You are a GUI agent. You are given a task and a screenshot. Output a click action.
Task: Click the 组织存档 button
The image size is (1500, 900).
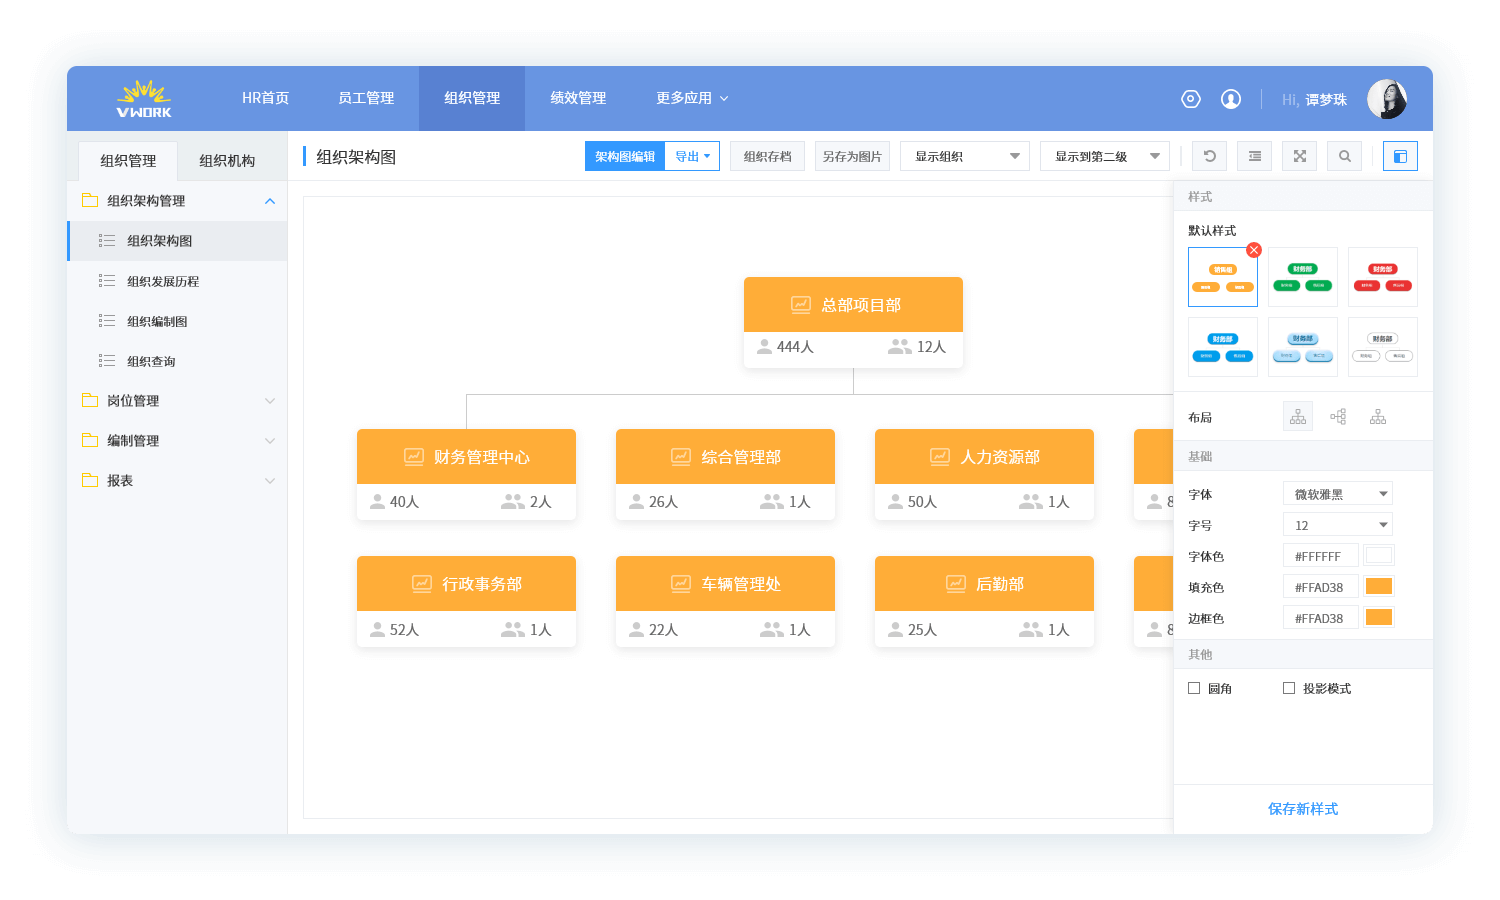pyautogui.click(x=767, y=156)
